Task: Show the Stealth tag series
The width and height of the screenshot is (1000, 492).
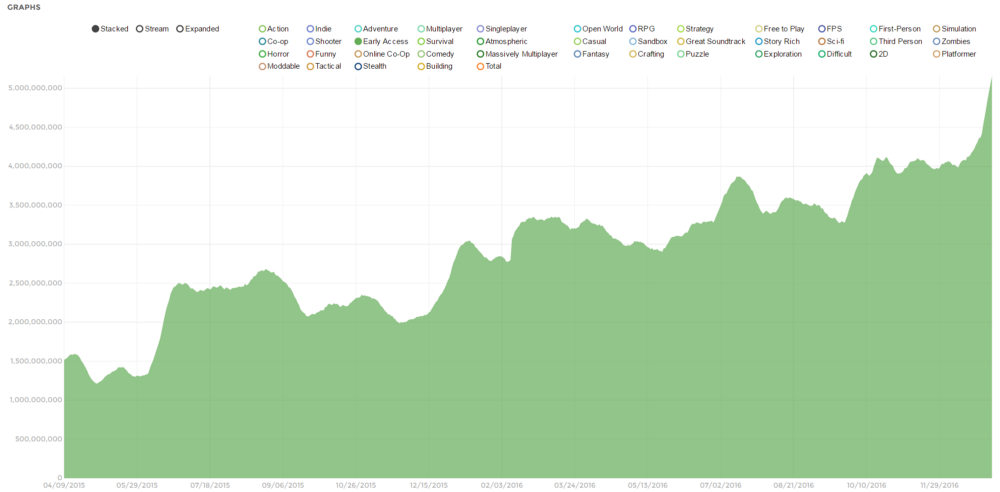Action: click(x=370, y=67)
